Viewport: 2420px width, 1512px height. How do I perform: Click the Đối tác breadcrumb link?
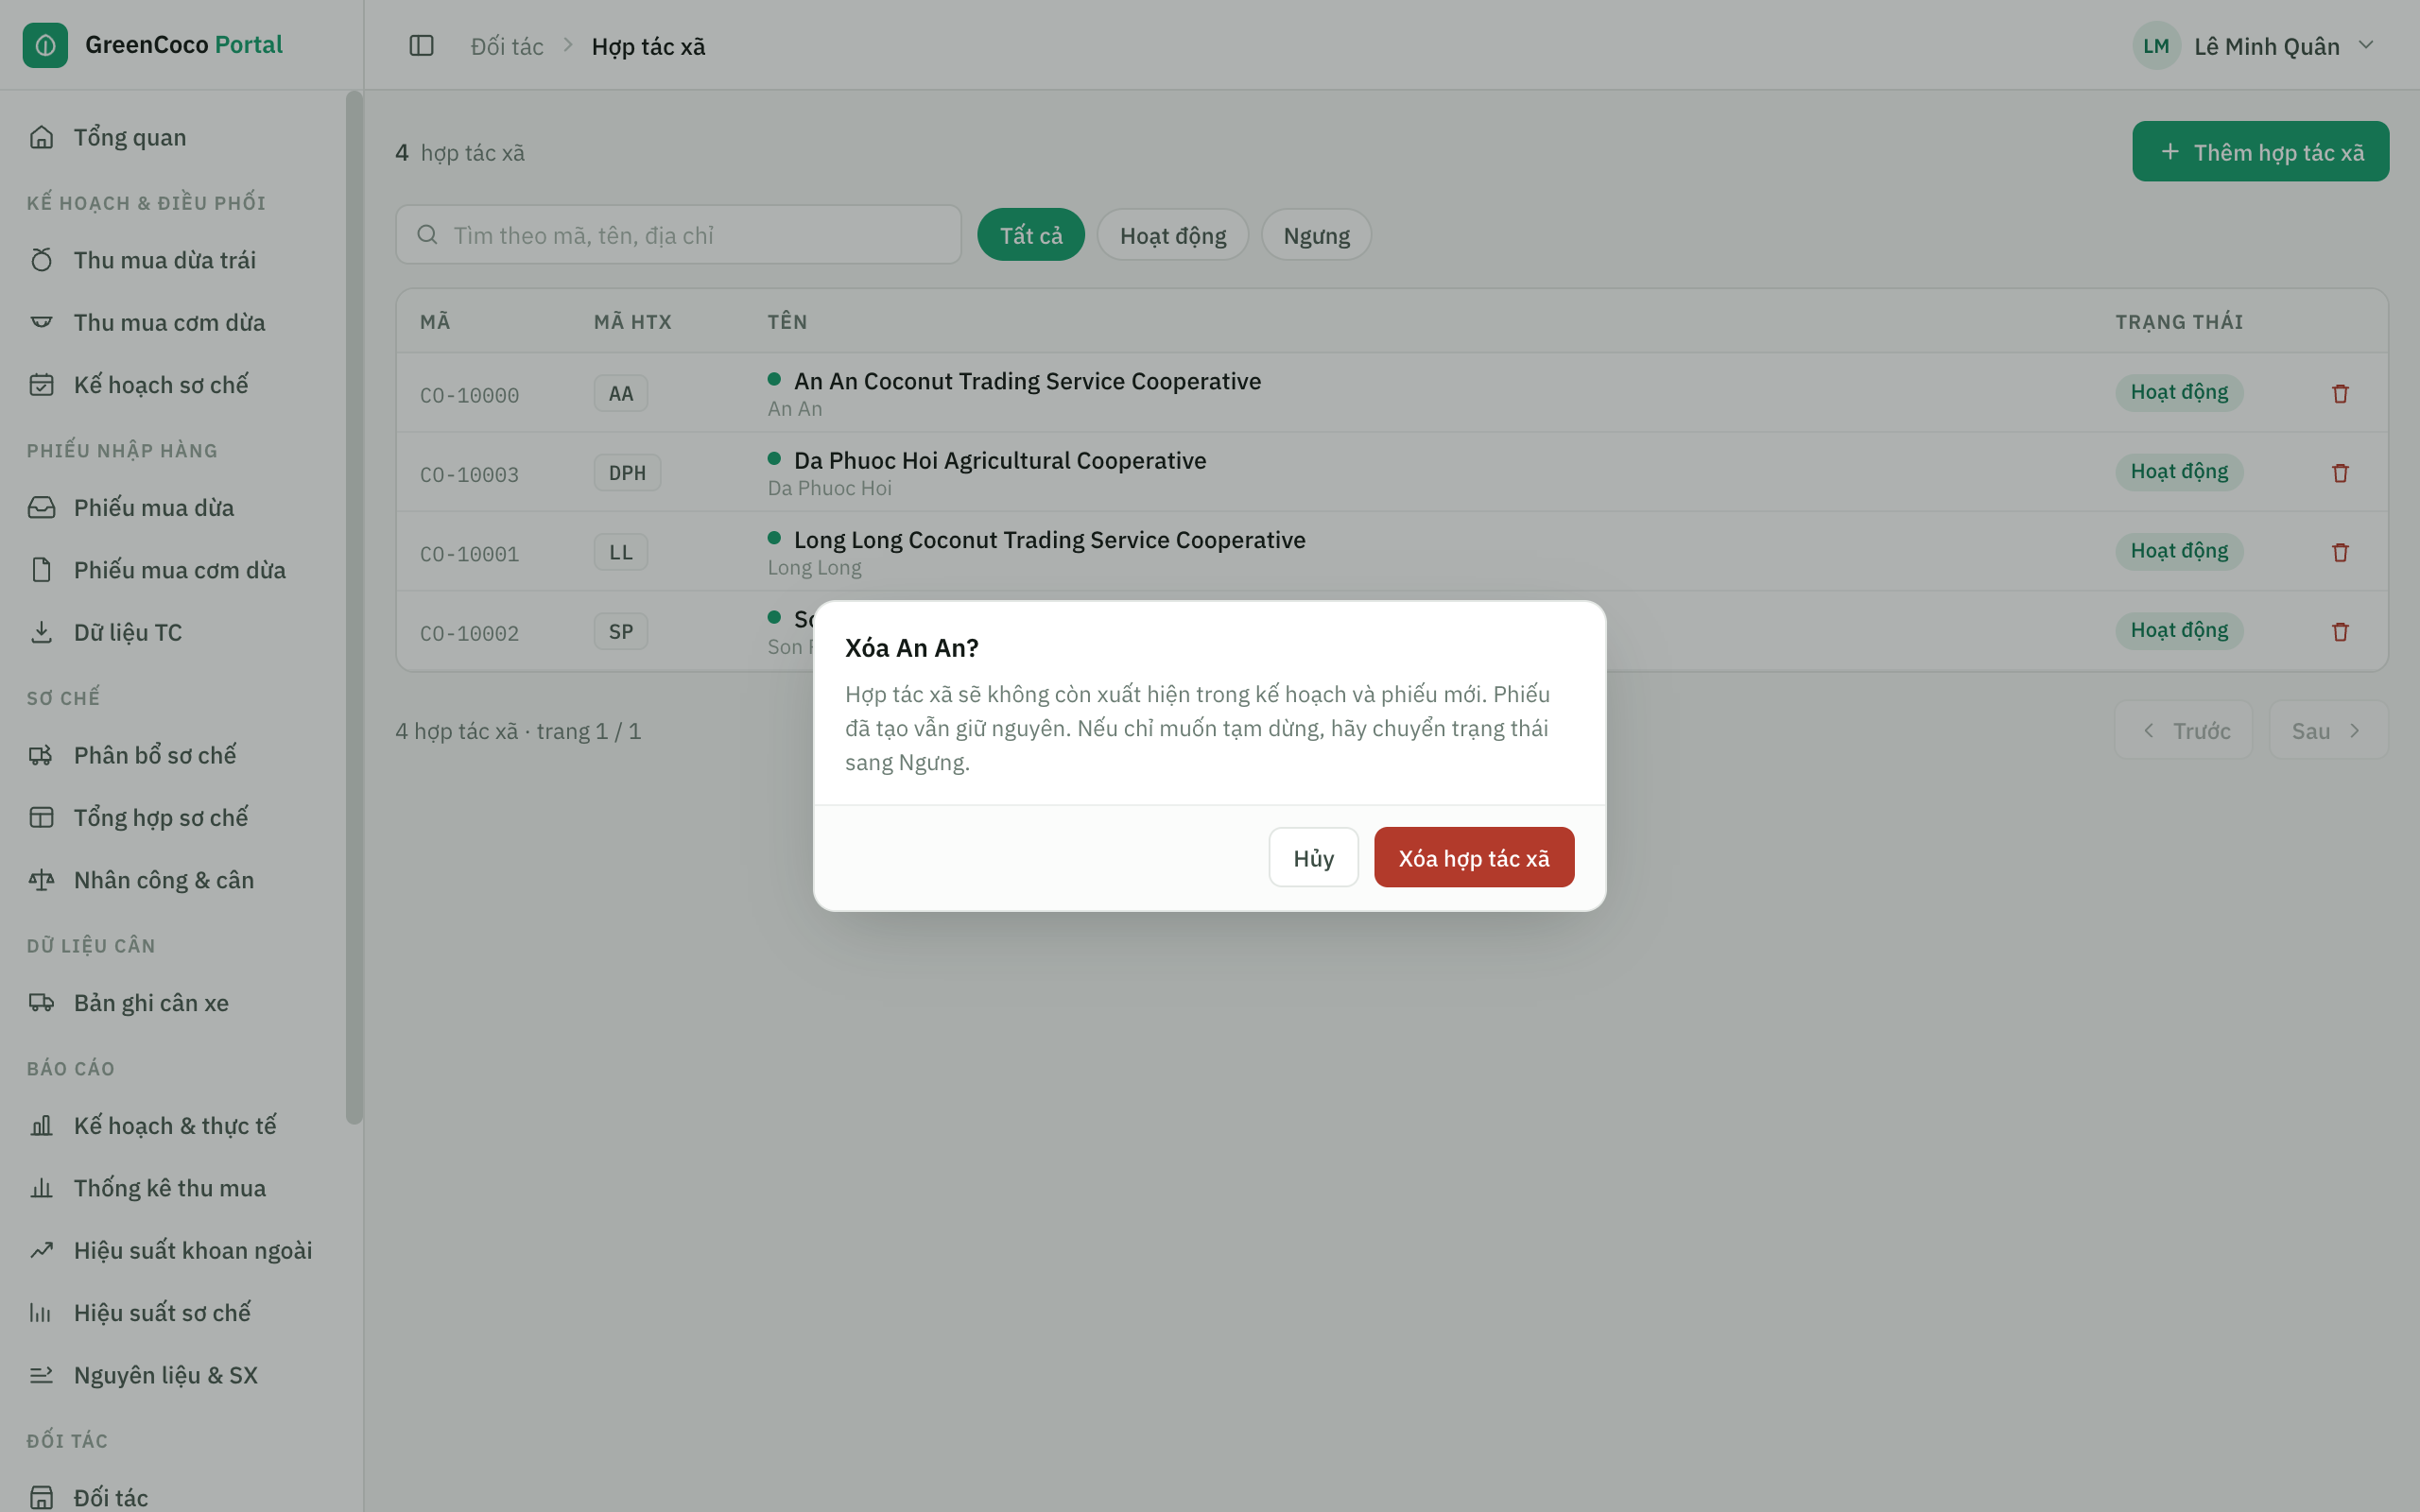[507, 46]
